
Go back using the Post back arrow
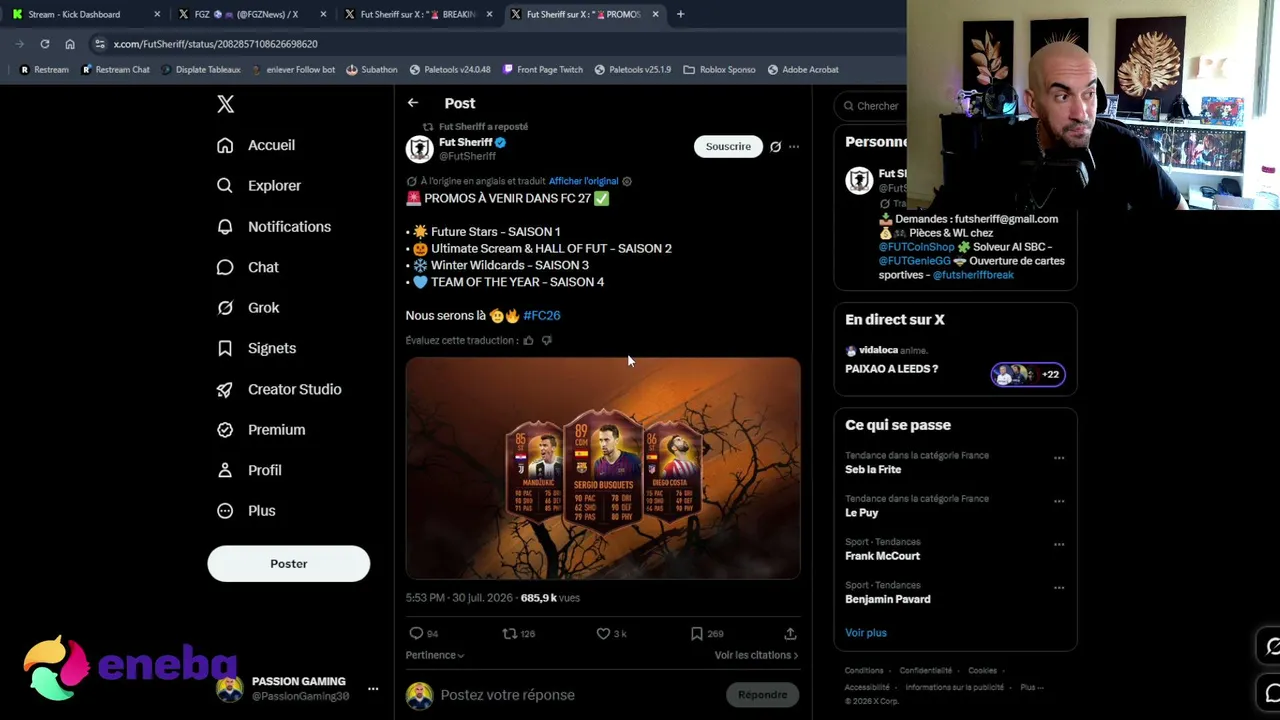[x=413, y=103]
